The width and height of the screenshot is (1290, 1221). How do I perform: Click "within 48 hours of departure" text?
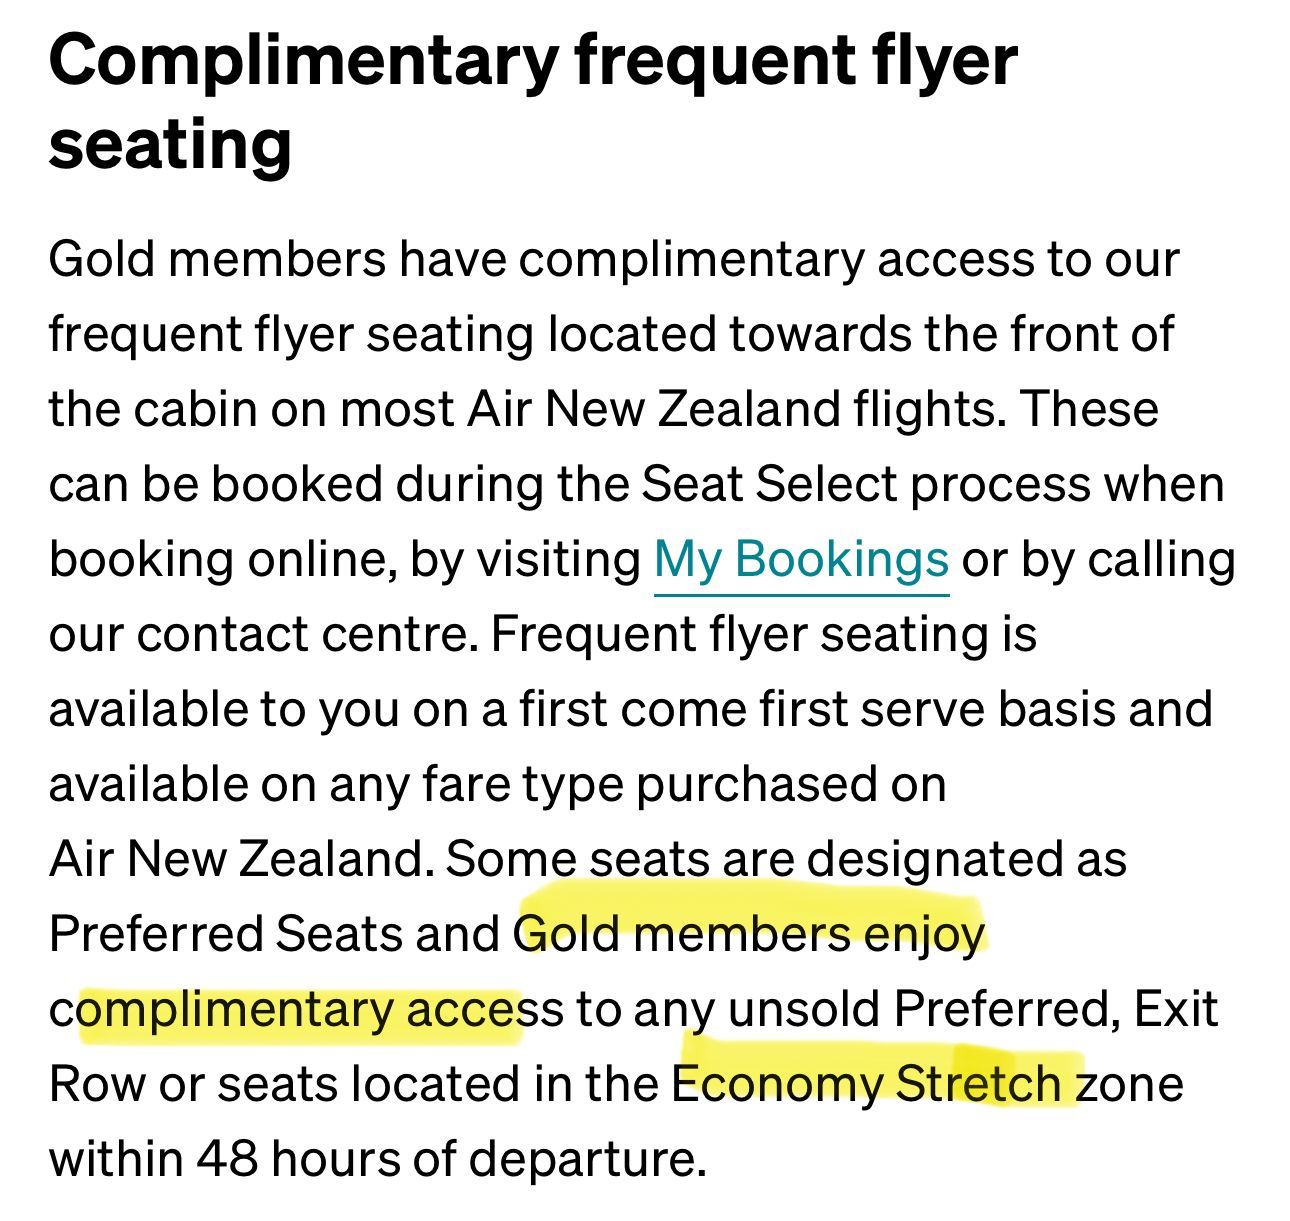point(375,1159)
